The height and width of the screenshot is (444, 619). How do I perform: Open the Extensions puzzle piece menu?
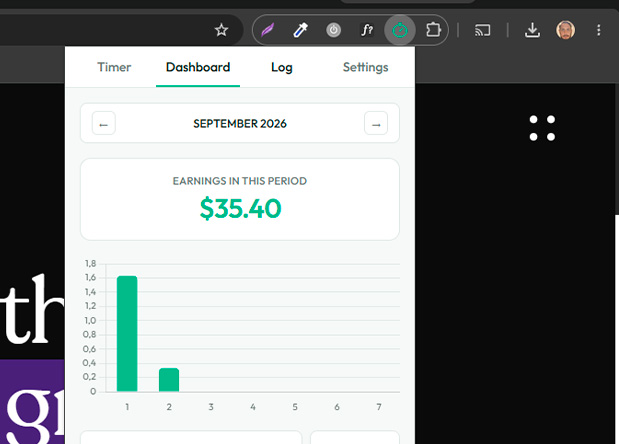point(433,30)
